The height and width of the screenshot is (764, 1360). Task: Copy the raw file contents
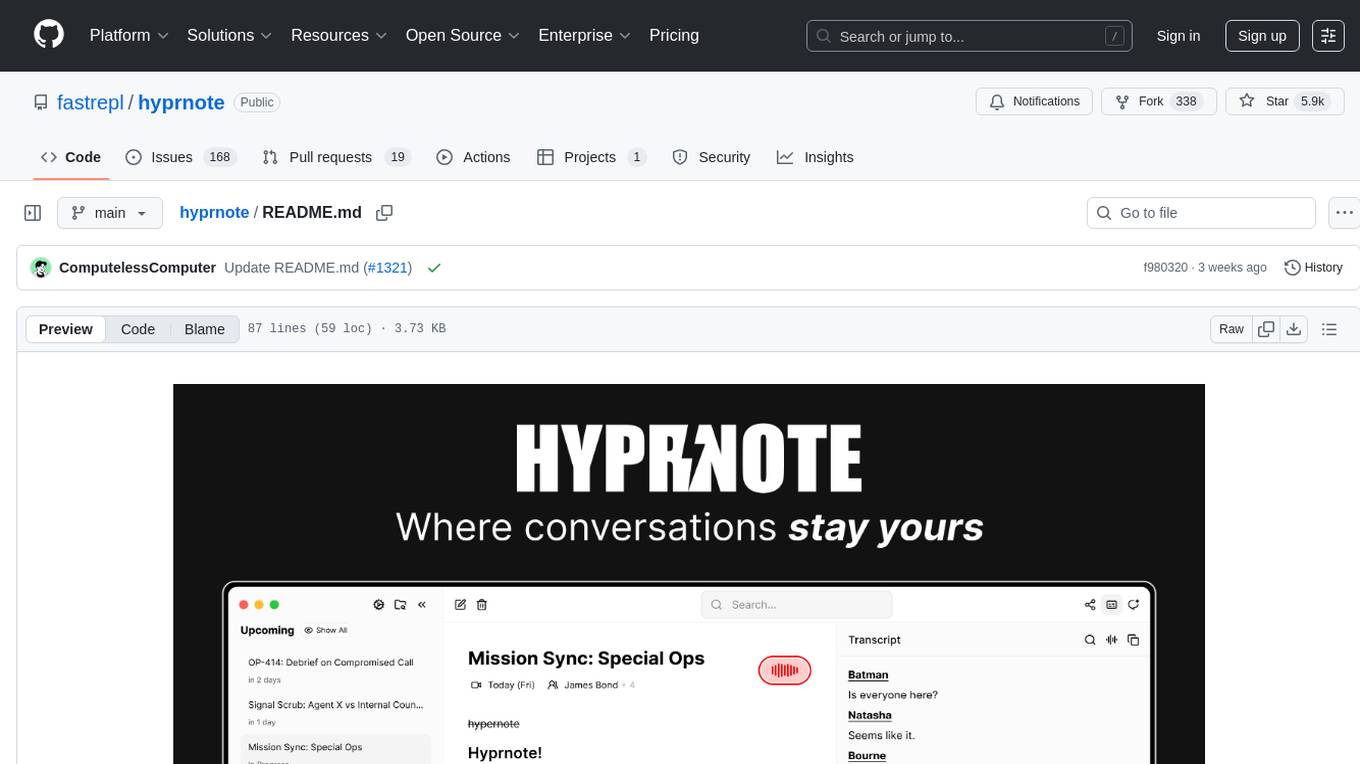click(x=1266, y=329)
